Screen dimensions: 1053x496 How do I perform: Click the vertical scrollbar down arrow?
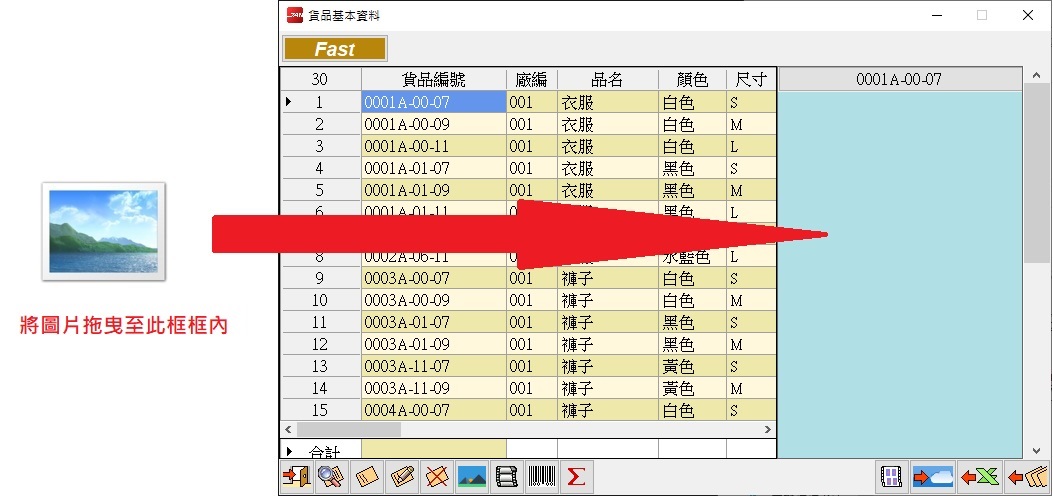pos(1036,450)
